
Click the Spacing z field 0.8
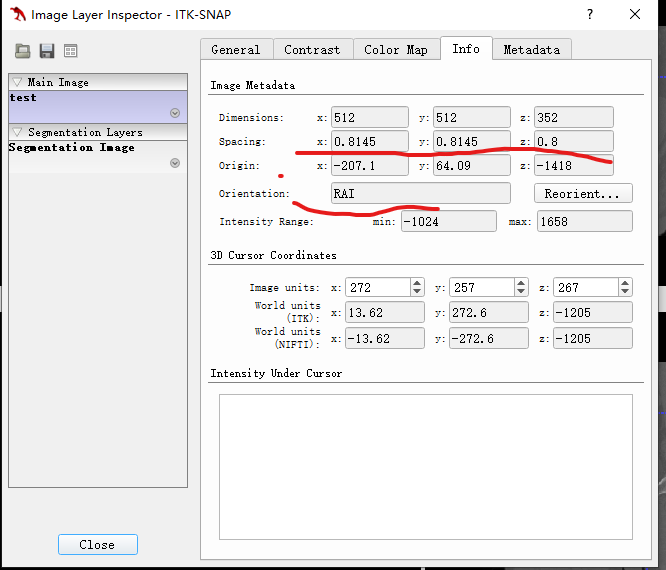click(x=573, y=141)
